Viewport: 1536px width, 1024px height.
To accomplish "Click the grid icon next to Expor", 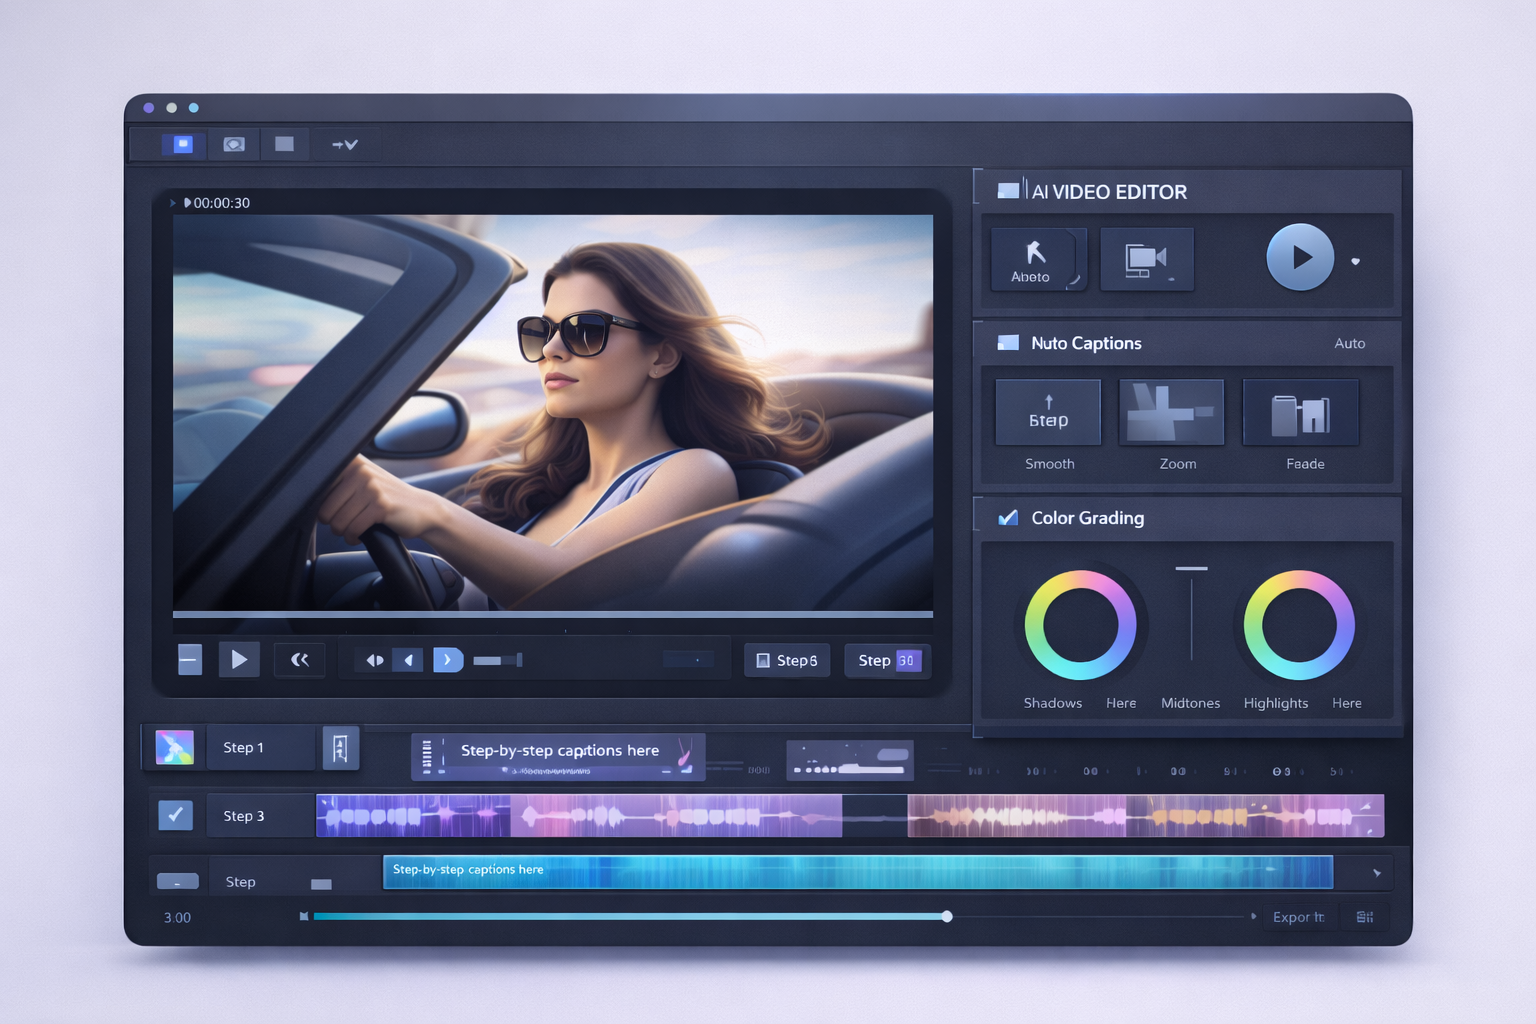I will 1365,917.
